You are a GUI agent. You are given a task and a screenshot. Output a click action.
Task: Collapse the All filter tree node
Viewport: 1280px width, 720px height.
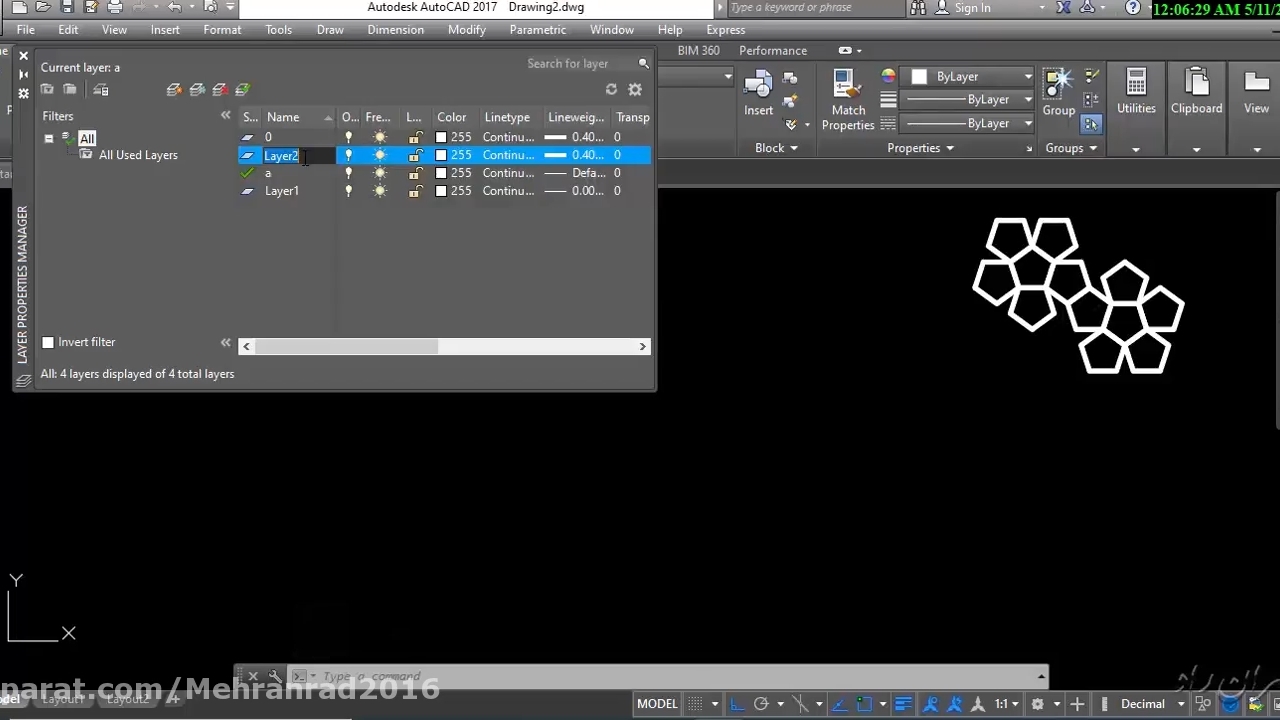click(x=49, y=139)
